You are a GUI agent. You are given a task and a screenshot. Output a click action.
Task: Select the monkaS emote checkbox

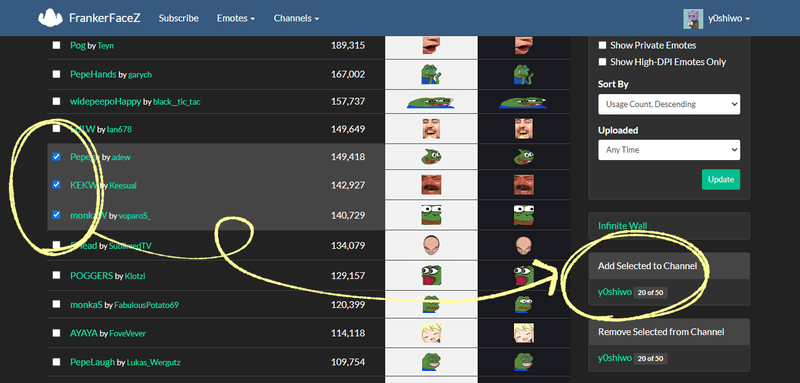click(x=56, y=304)
